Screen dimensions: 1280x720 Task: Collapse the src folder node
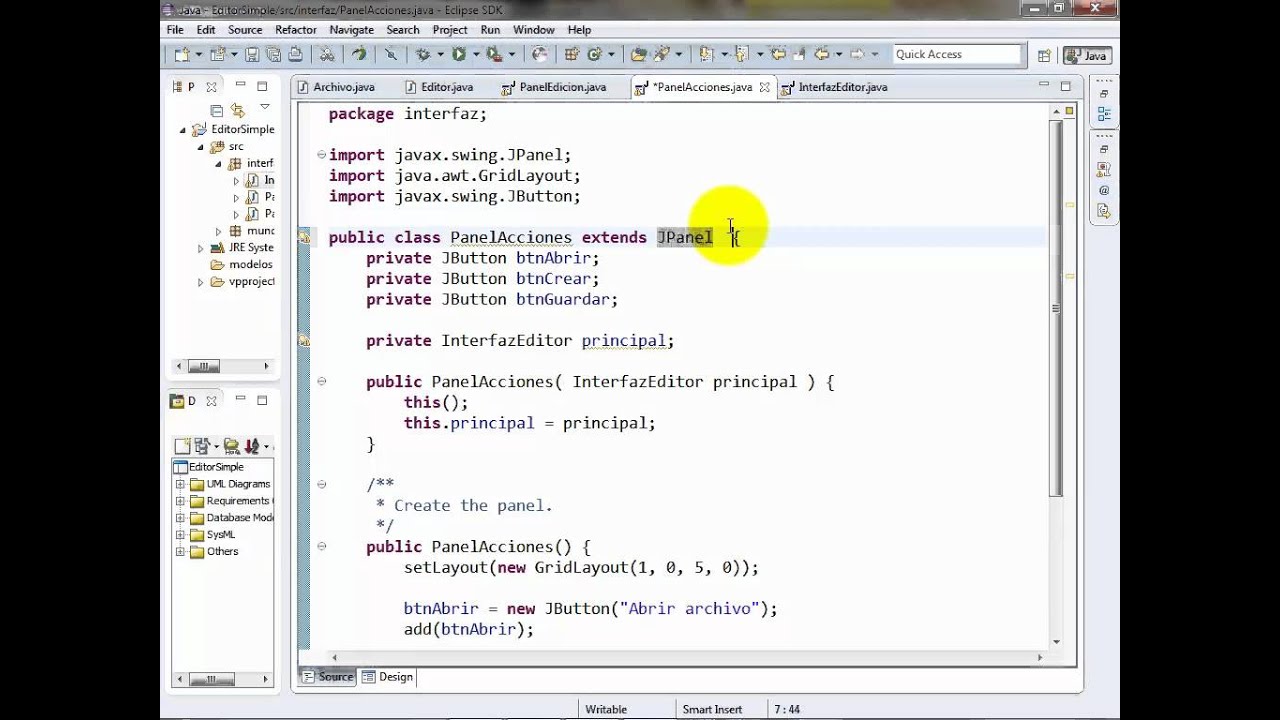pos(200,147)
